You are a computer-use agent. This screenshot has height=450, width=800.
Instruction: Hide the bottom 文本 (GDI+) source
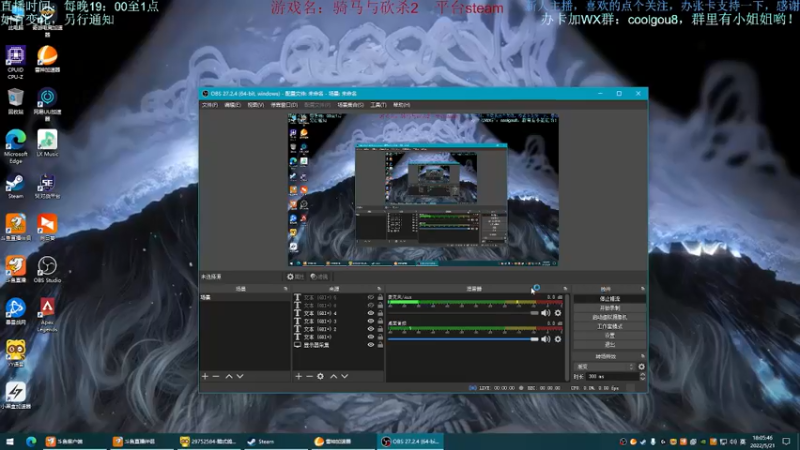(370, 337)
